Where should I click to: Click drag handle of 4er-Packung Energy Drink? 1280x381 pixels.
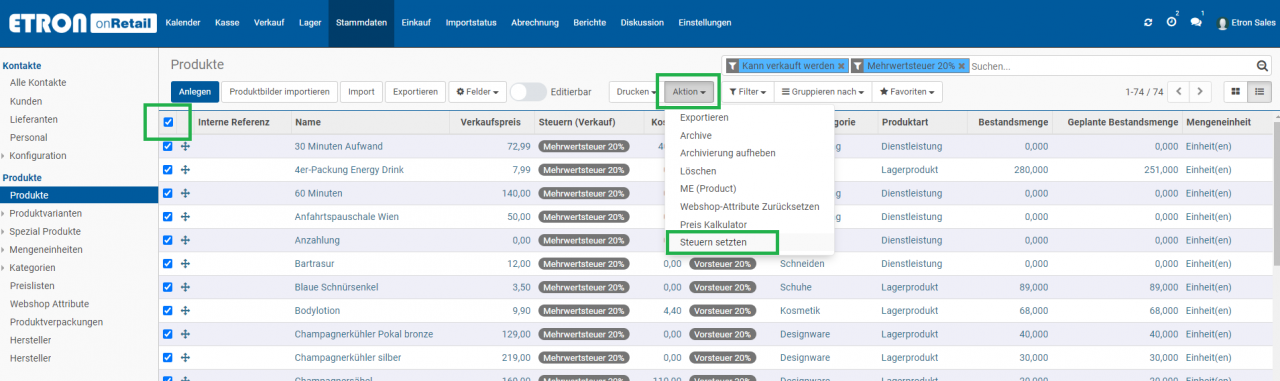[186, 170]
